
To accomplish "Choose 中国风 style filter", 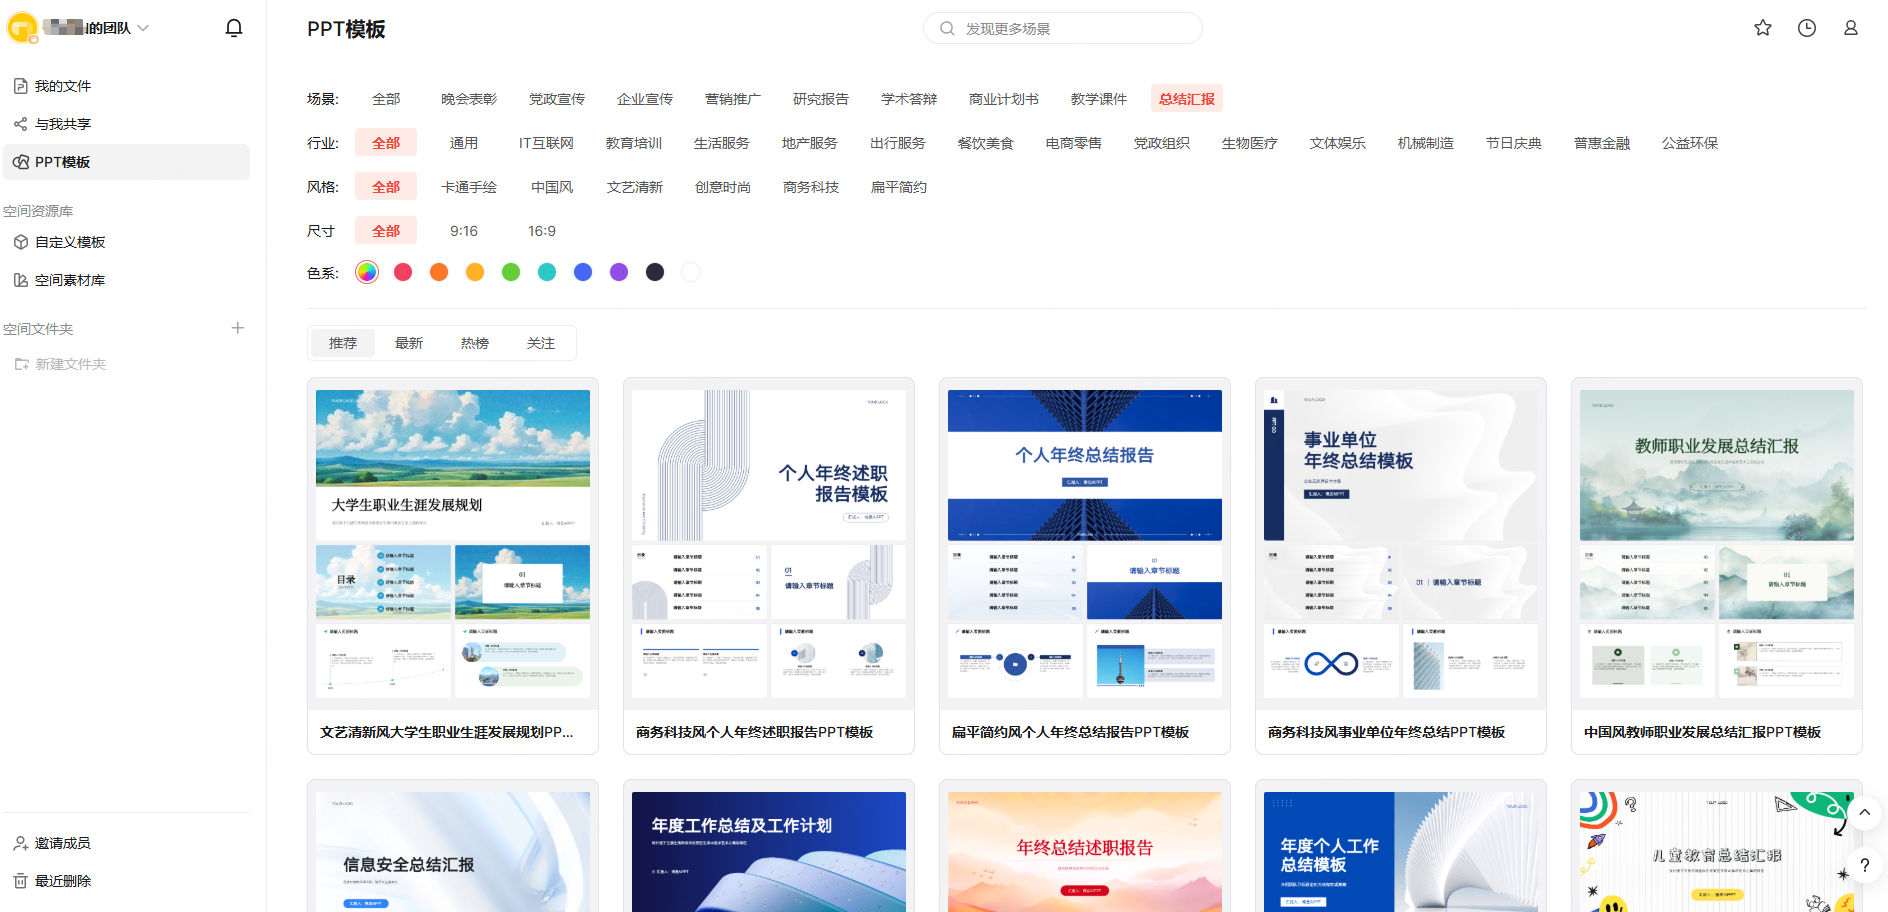I will (x=552, y=187).
